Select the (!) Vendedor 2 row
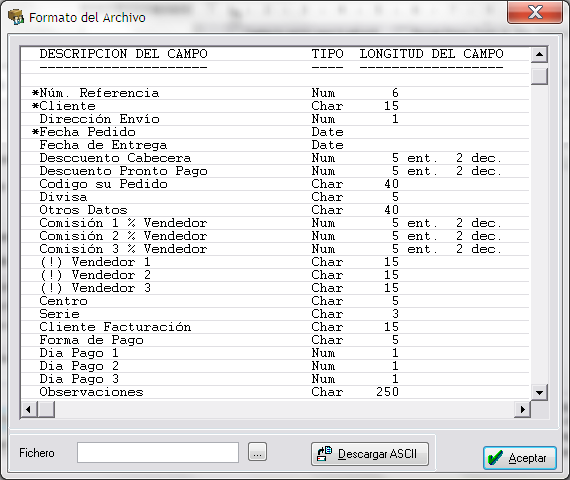The width and height of the screenshot is (570, 480). pyautogui.click(x=275, y=275)
